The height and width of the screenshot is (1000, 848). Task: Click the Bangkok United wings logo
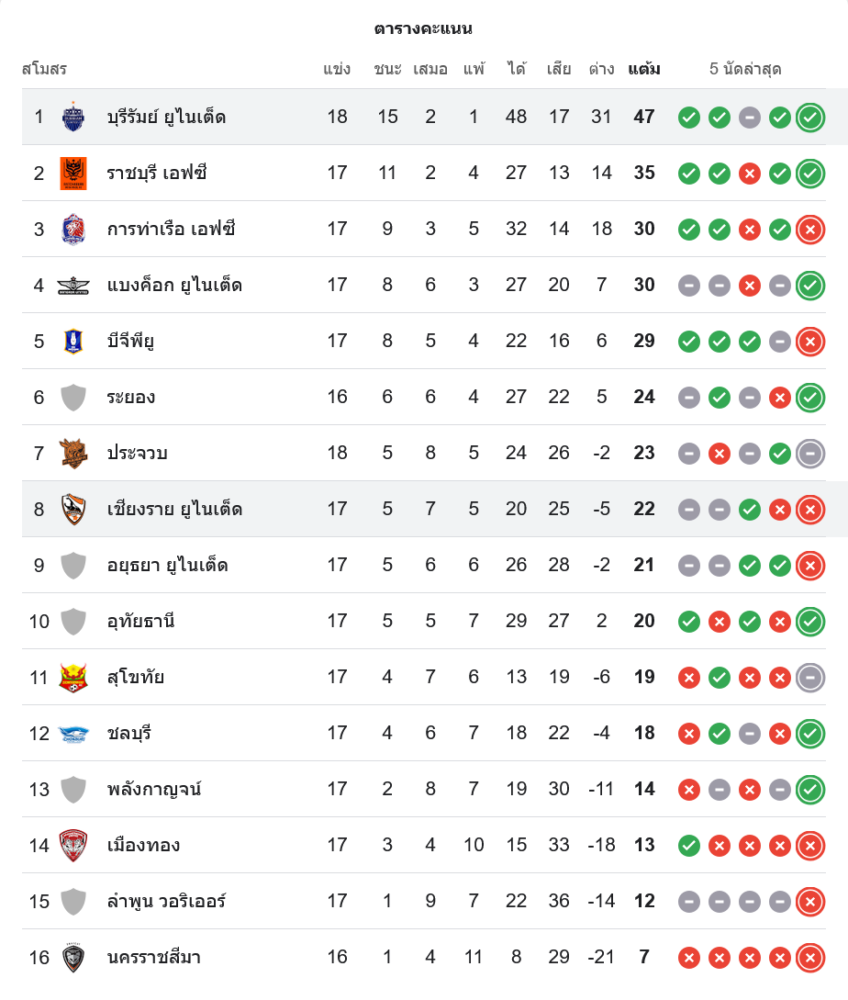[73, 285]
